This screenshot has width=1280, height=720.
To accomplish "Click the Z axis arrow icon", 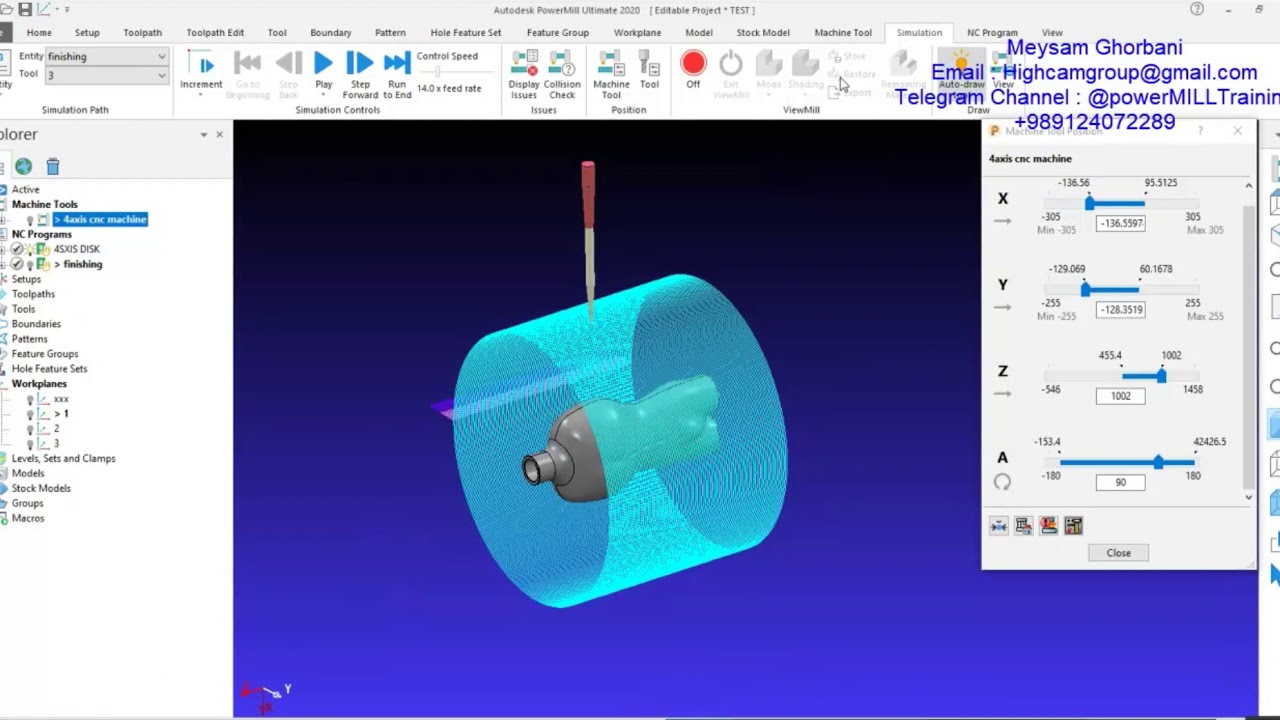I will pos(1002,394).
